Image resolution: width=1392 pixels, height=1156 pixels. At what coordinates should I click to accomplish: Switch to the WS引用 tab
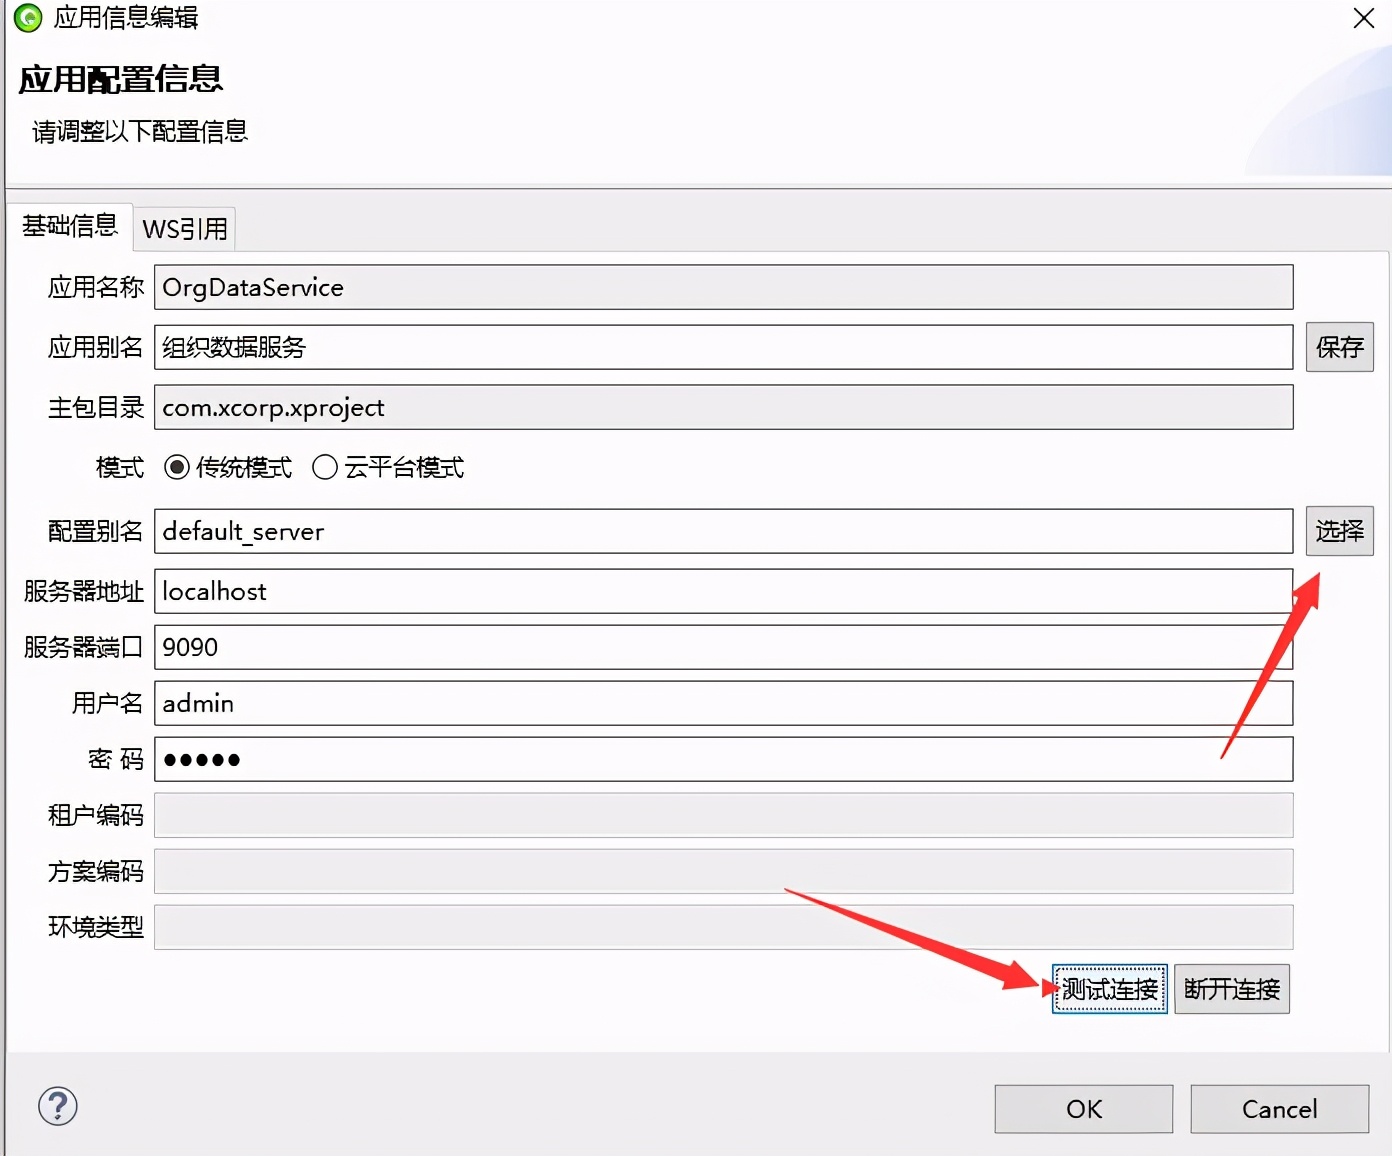pos(184,228)
